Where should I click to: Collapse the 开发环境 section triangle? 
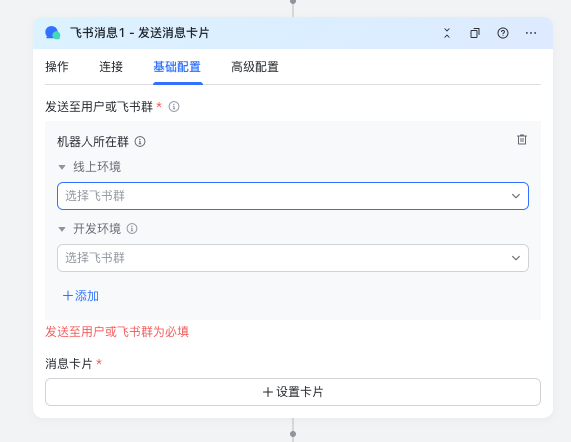[x=62, y=229]
